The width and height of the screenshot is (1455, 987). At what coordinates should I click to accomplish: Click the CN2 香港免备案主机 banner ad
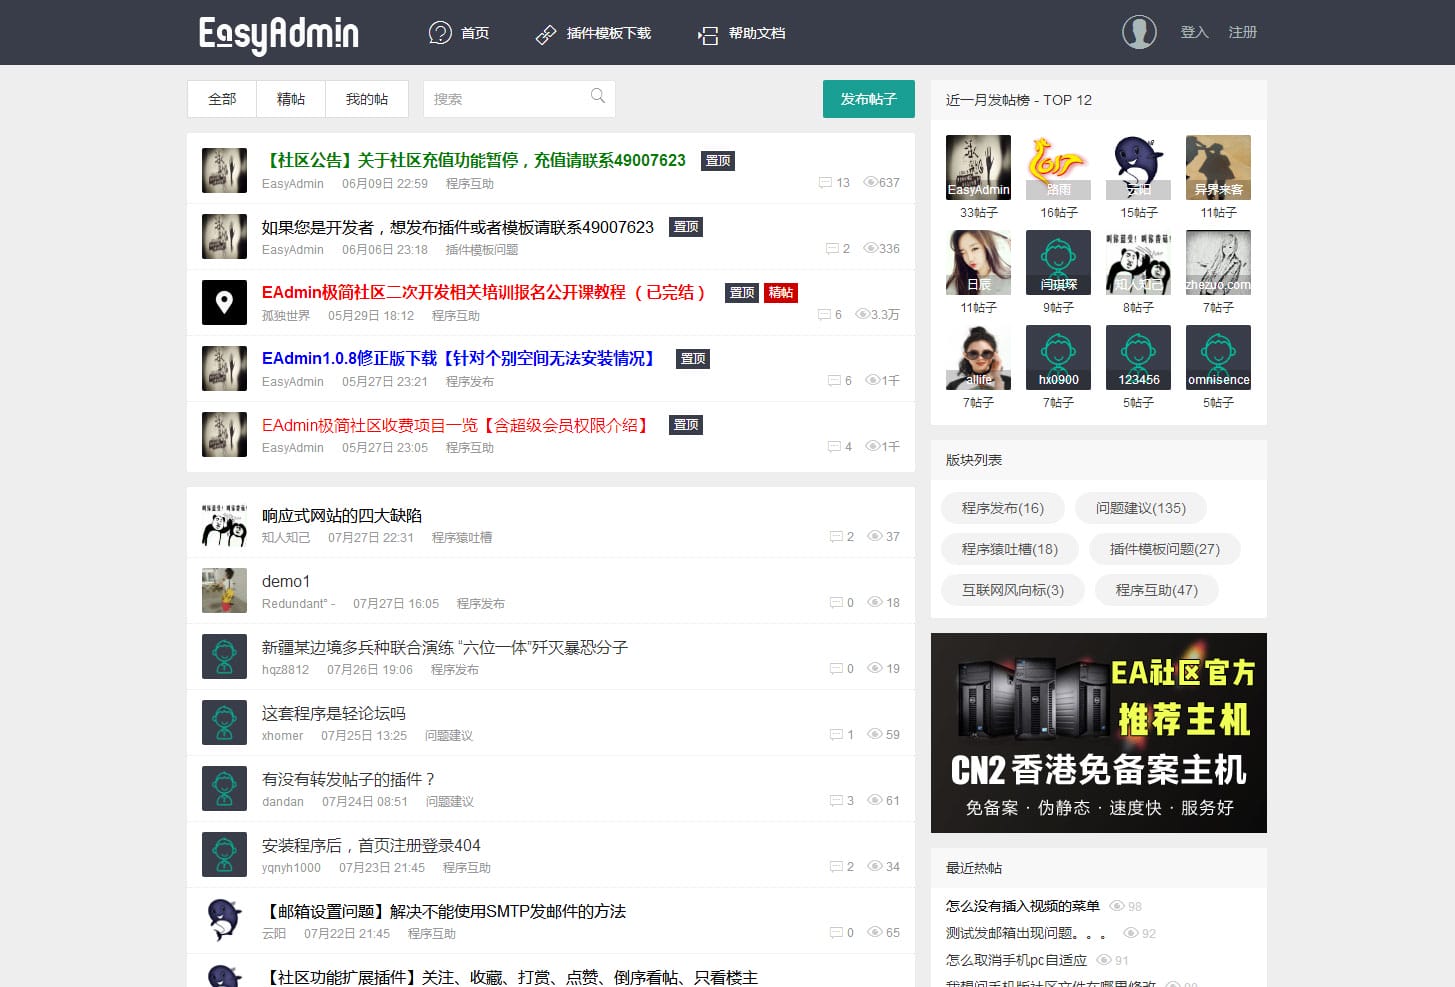[x=1098, y=733]
